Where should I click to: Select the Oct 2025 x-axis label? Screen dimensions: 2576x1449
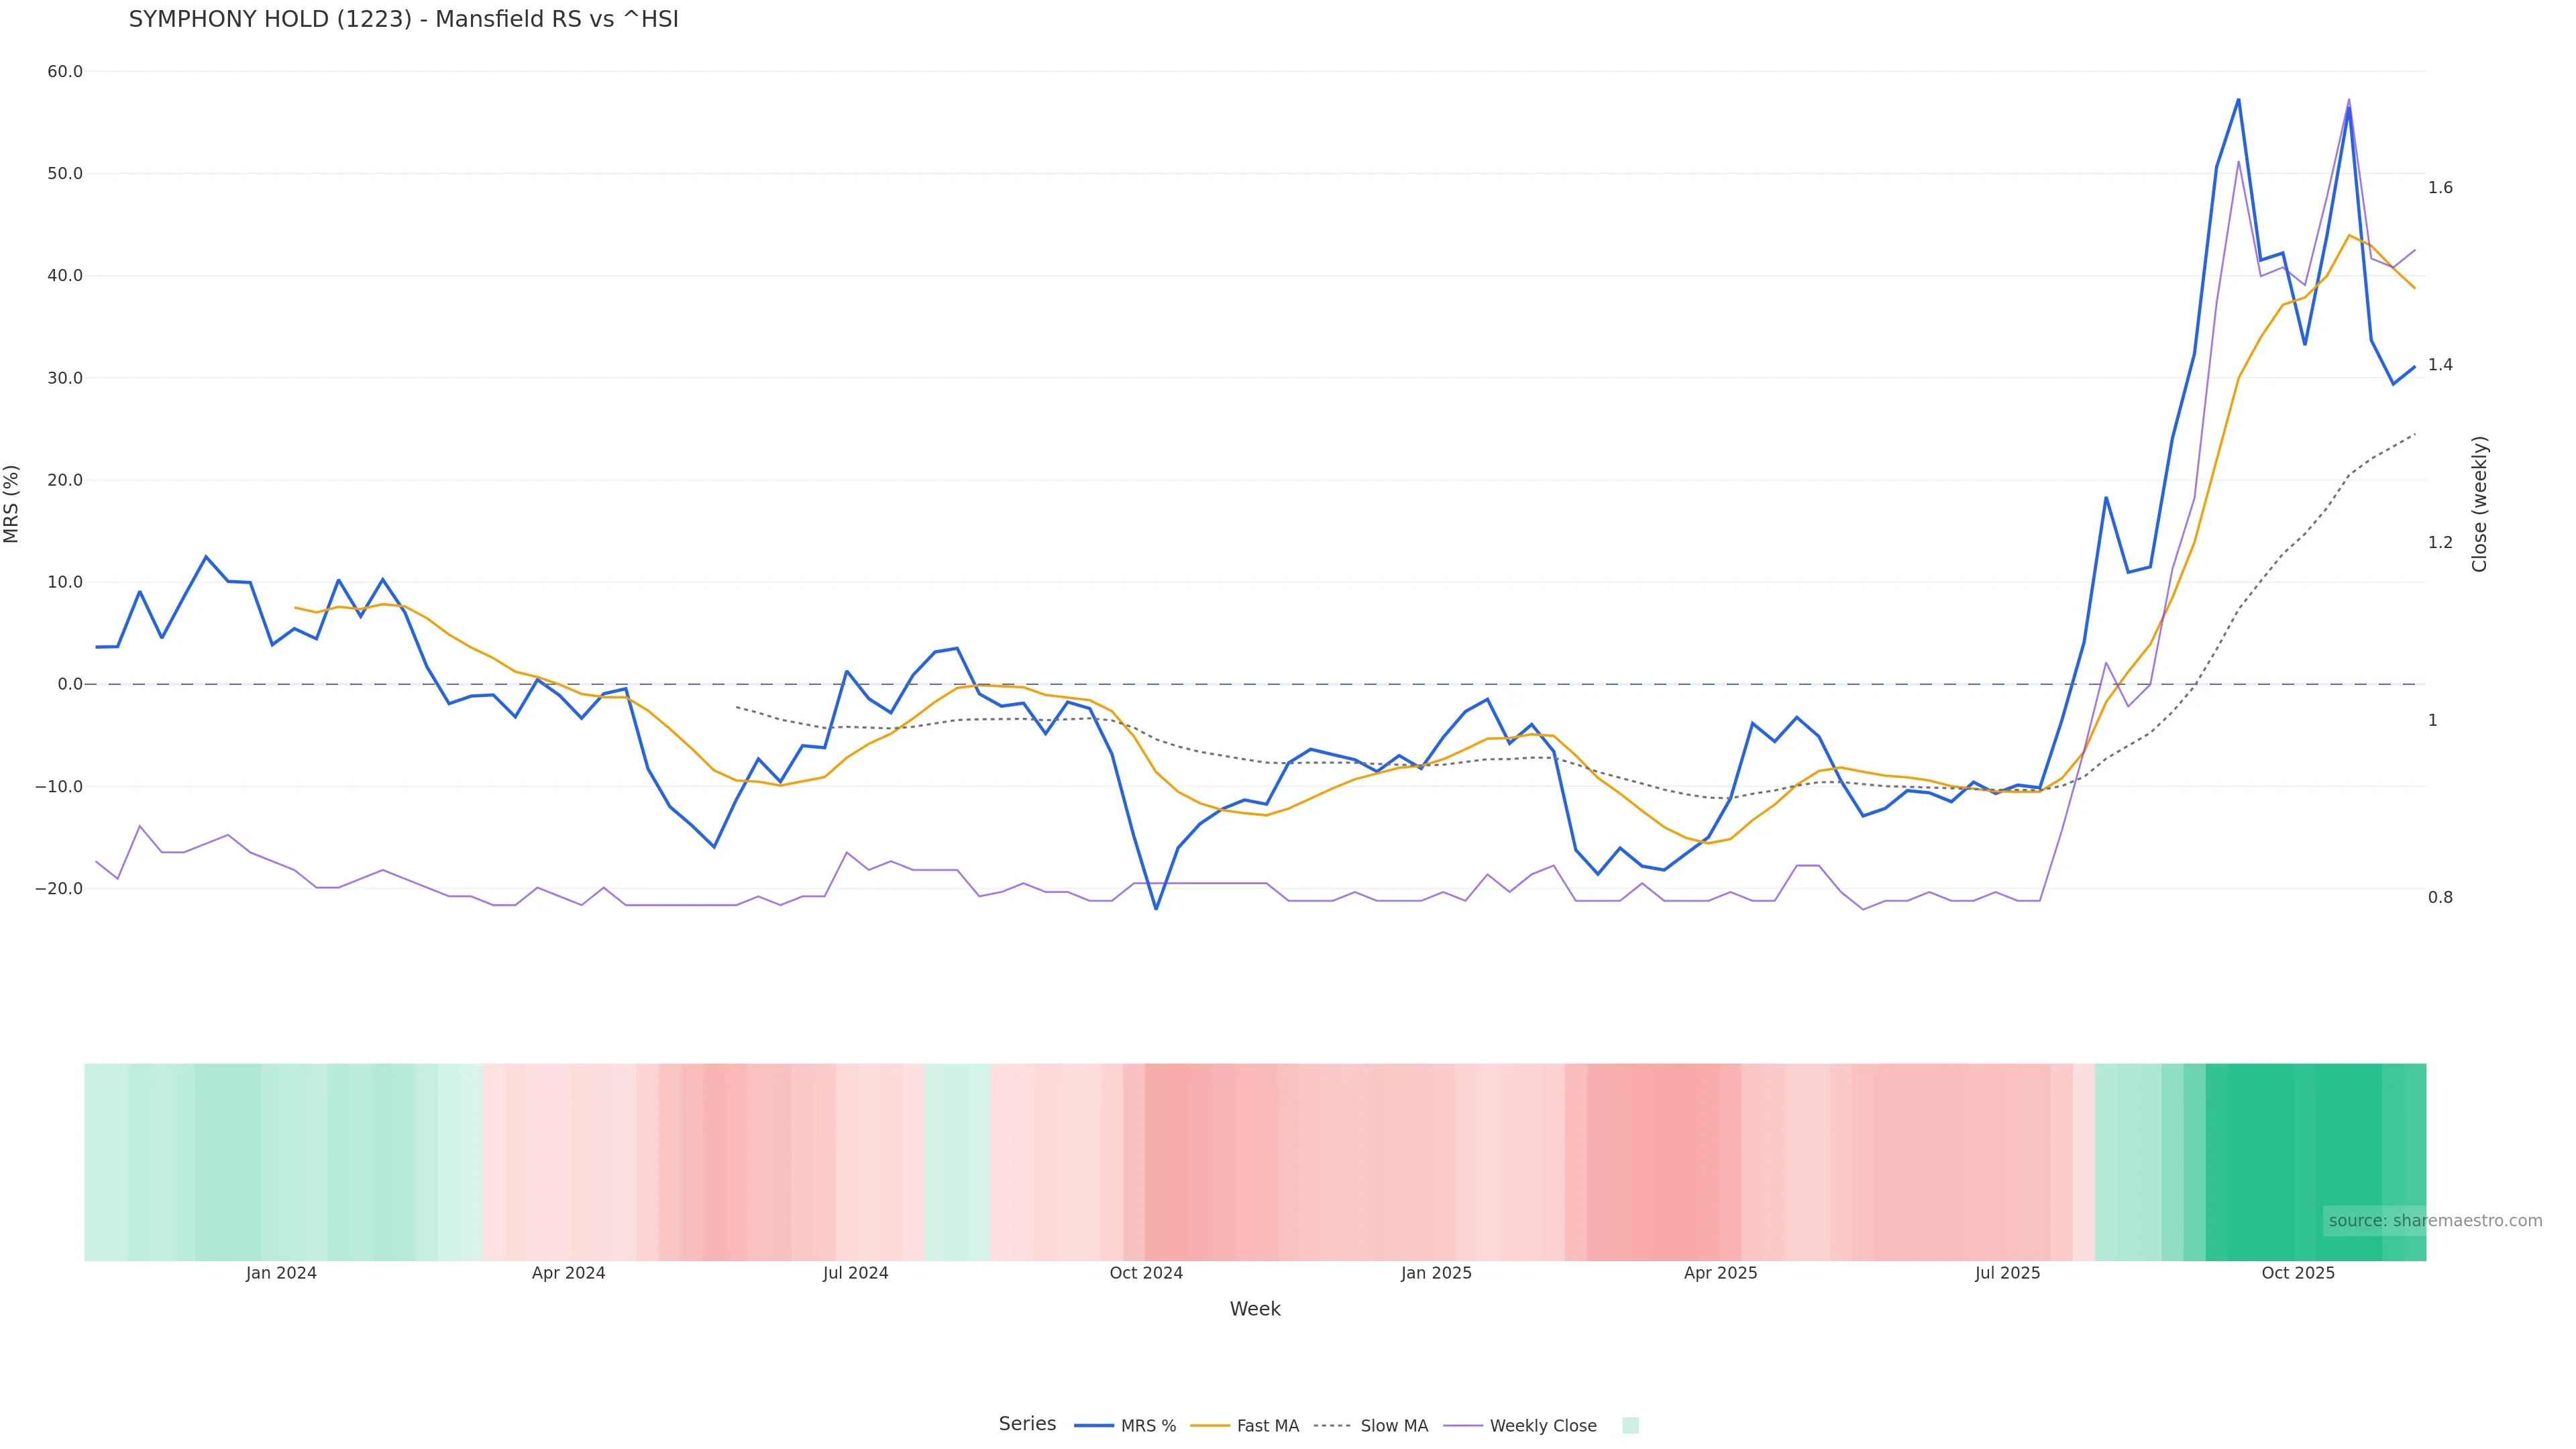(x=2298, y=1274)
